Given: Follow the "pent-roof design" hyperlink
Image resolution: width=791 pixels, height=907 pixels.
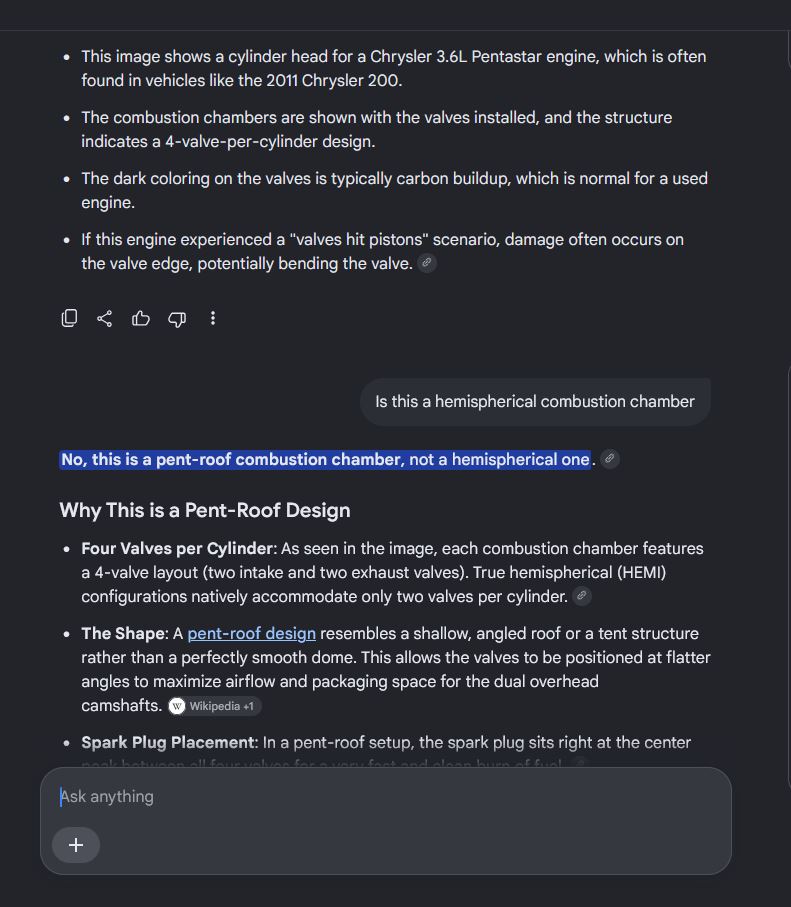Looking at the screenshot, I should 252,633.
